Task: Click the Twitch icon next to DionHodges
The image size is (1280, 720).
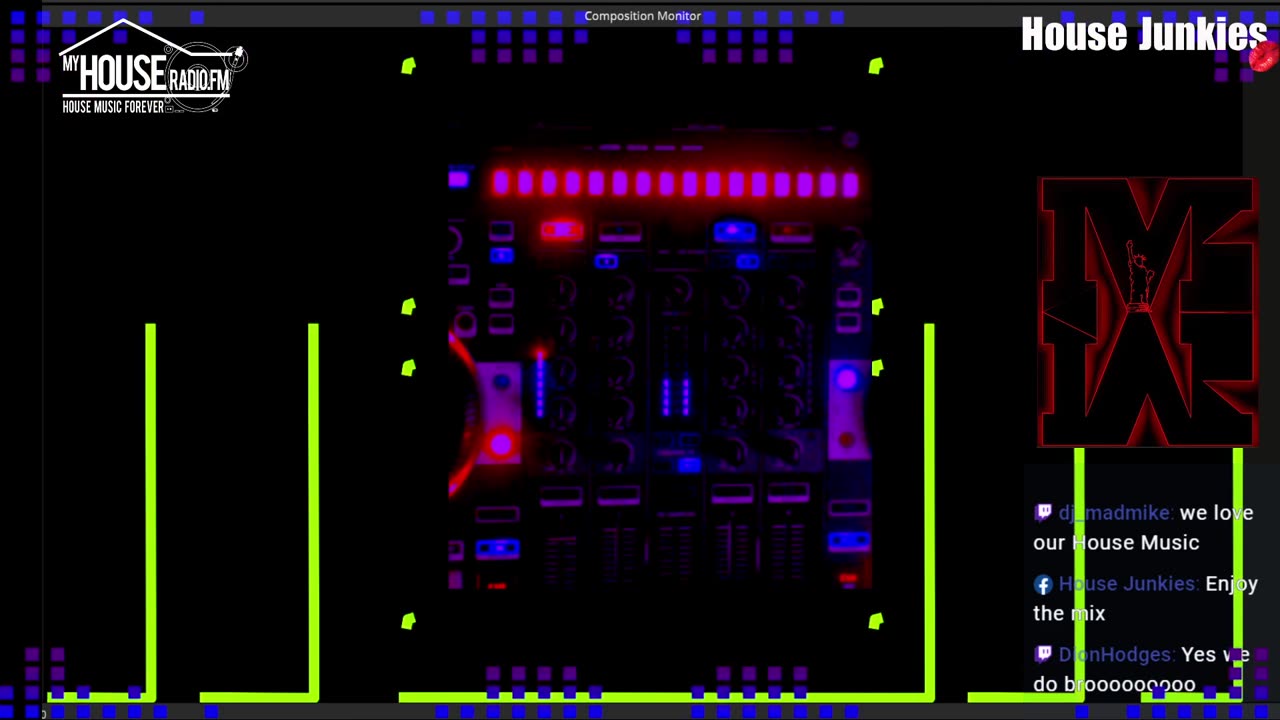Action: pos(1043,654)
